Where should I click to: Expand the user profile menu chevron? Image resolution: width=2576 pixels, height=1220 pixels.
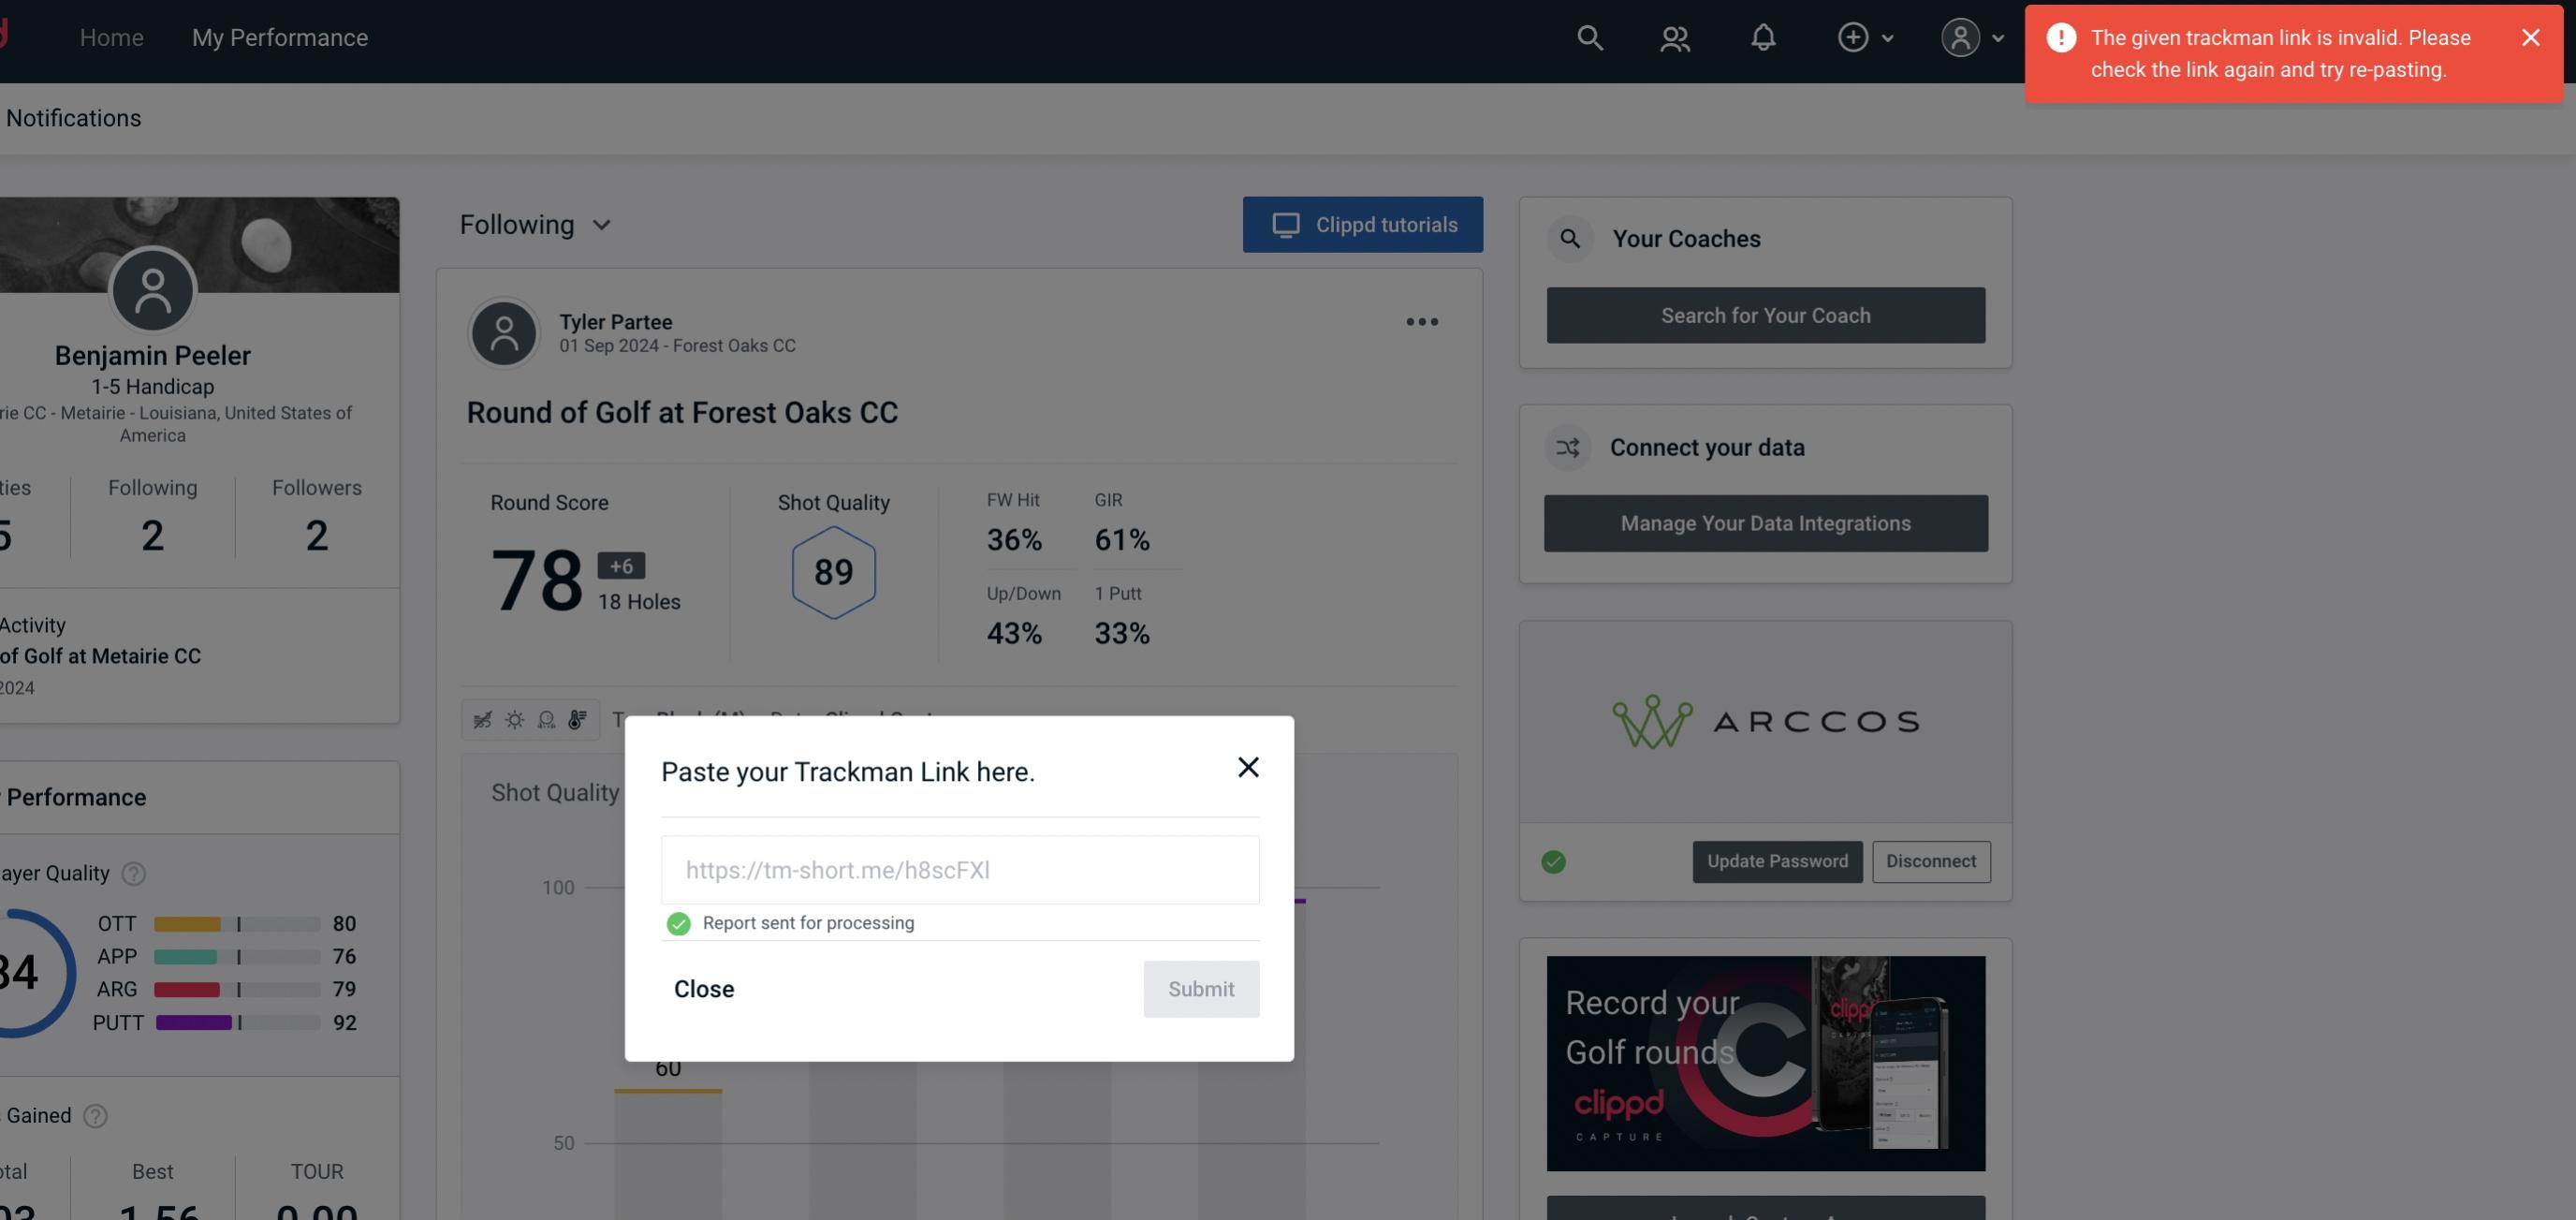pos(1996,37)
